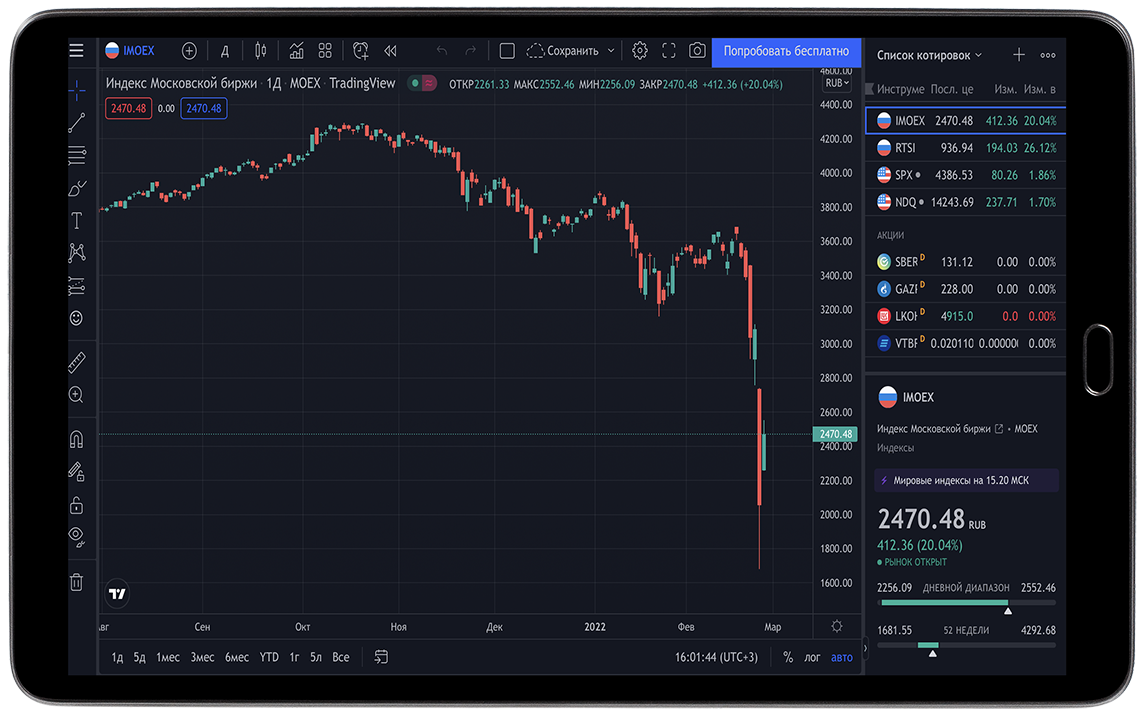Set range to 1г
Image resolution: width=1147 pixels, height=714 pixels.
294,657
